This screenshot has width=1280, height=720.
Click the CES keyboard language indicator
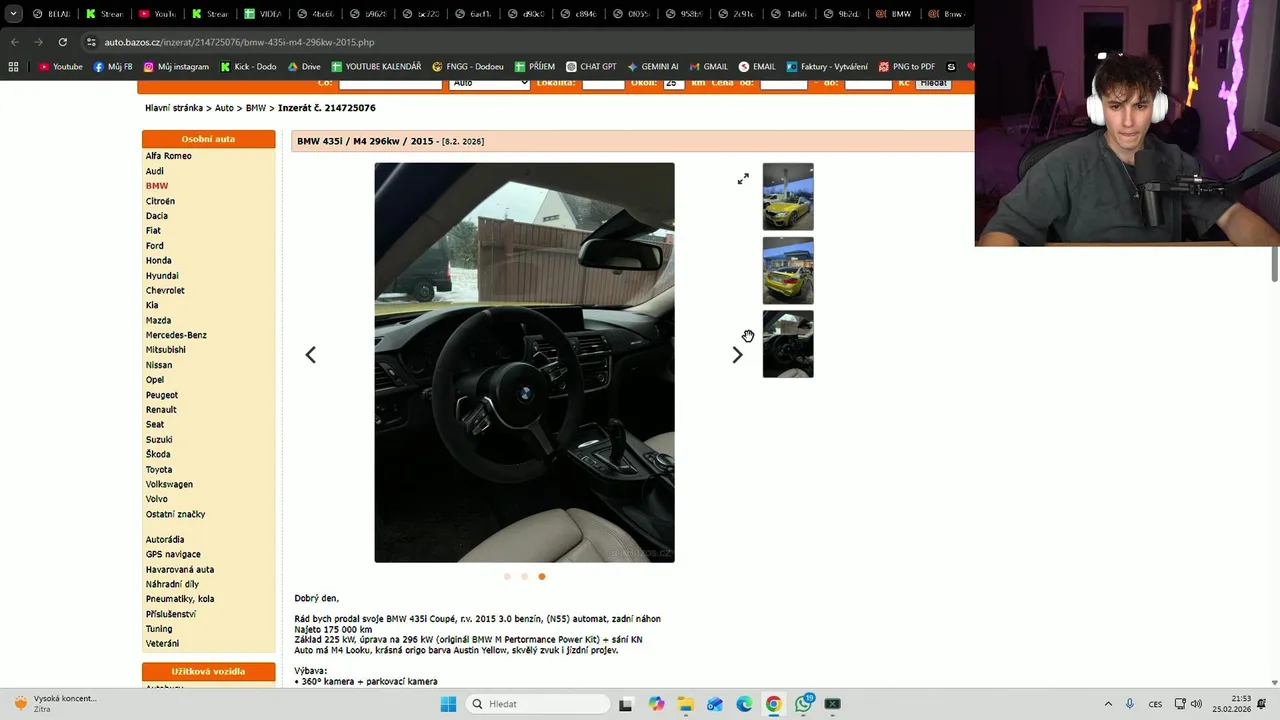tap(1155, 704)
